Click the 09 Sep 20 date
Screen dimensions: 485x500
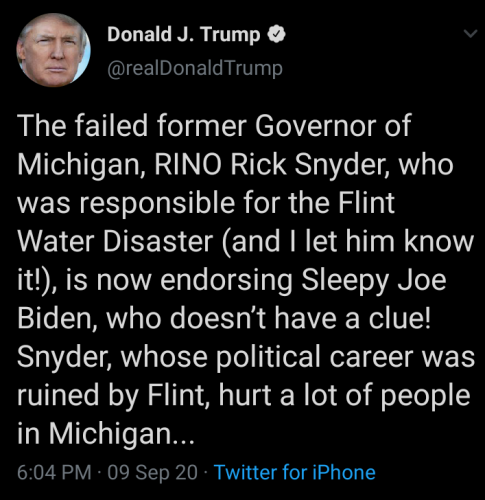pyautogui.click(x=152, y=473)
